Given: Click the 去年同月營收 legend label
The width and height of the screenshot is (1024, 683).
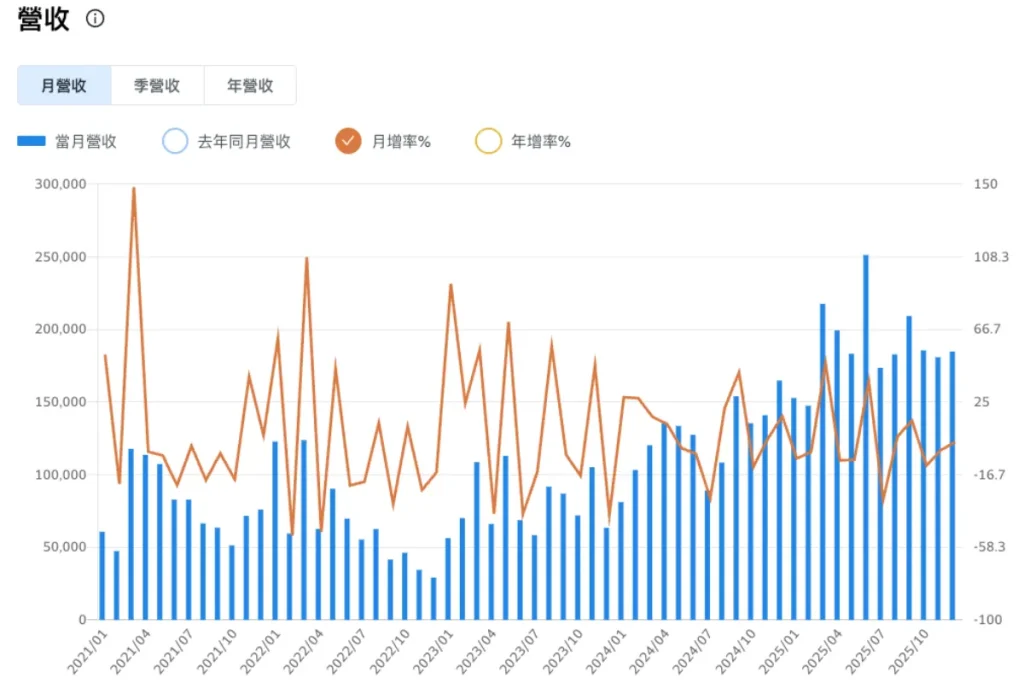Looking at the screenshot, I should tap(244, 142).
